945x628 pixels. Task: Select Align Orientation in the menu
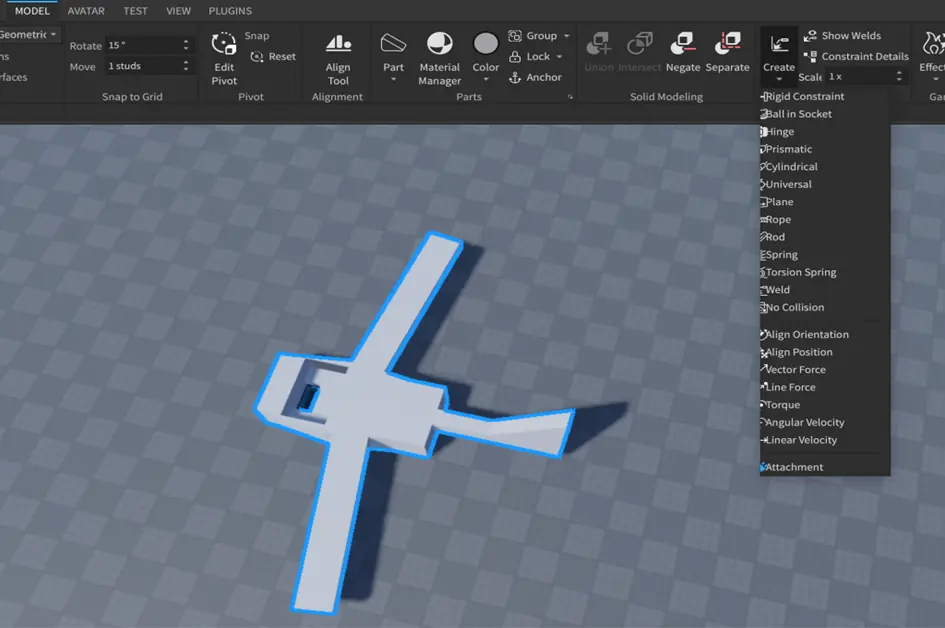pyautogui.click(x=824, y=334)
